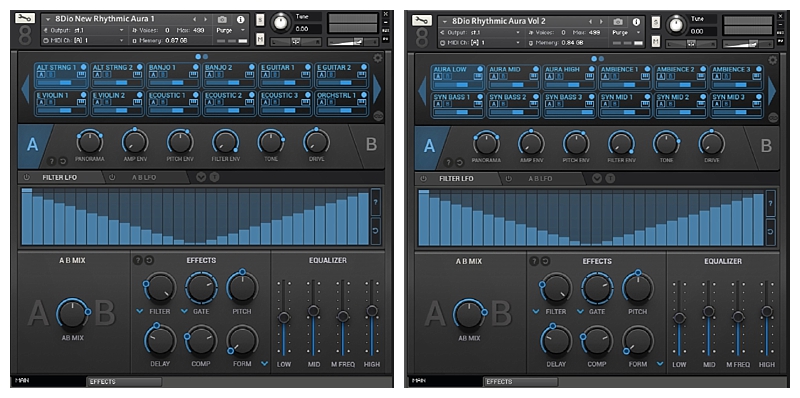The width and height of the screenshot is (800, 398).
Task: Click T icon next to A B LFO in New Rhythmic Aura 1
Action: (215, 178)
